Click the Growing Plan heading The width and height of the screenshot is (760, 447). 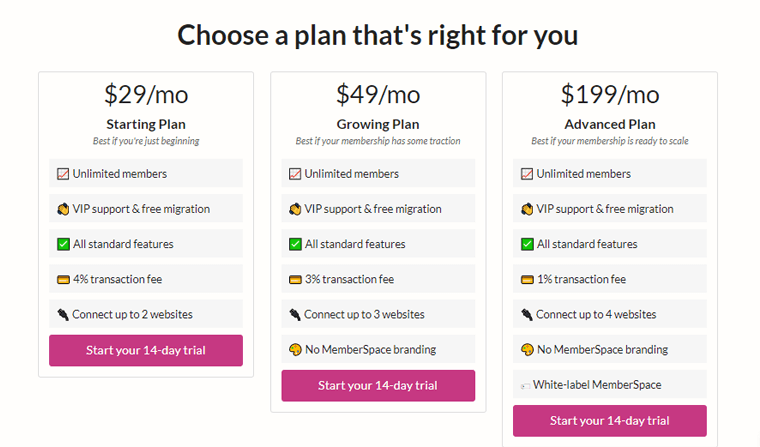click(378, 125)
